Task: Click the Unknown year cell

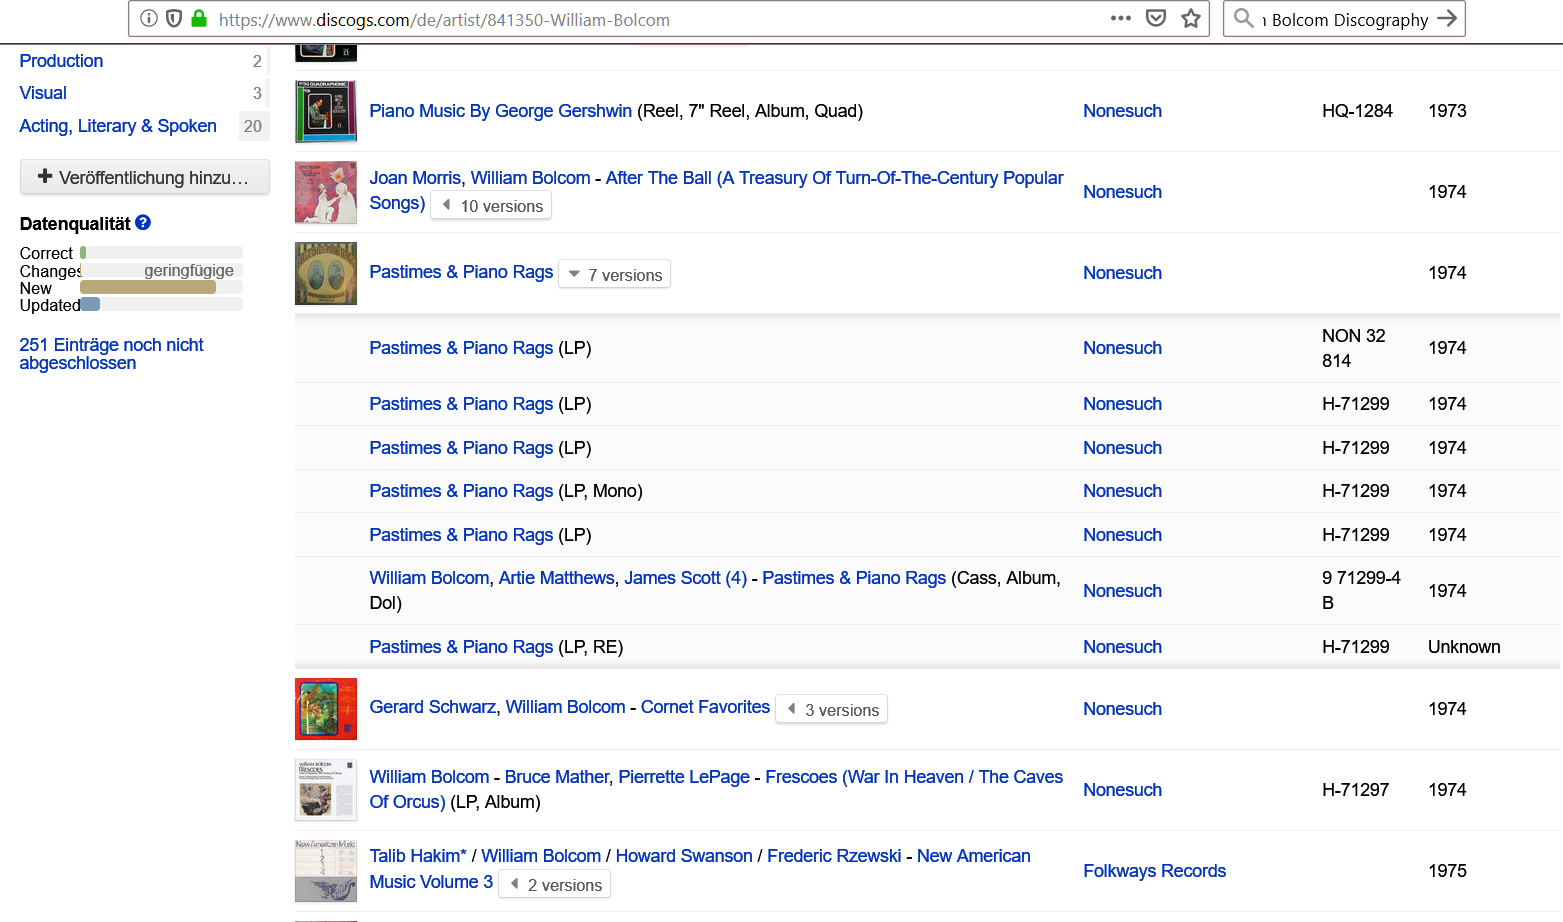Action: (1464, 647)
